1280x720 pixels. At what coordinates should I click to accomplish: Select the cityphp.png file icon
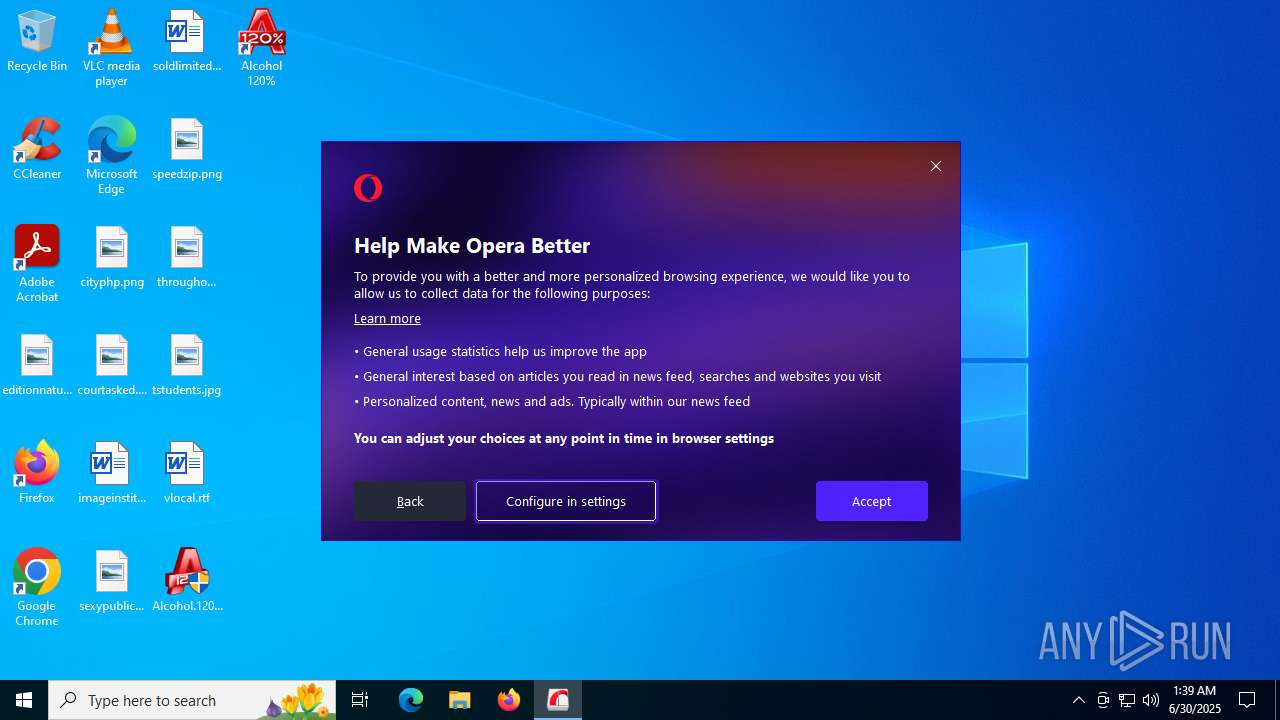point(111,257)
